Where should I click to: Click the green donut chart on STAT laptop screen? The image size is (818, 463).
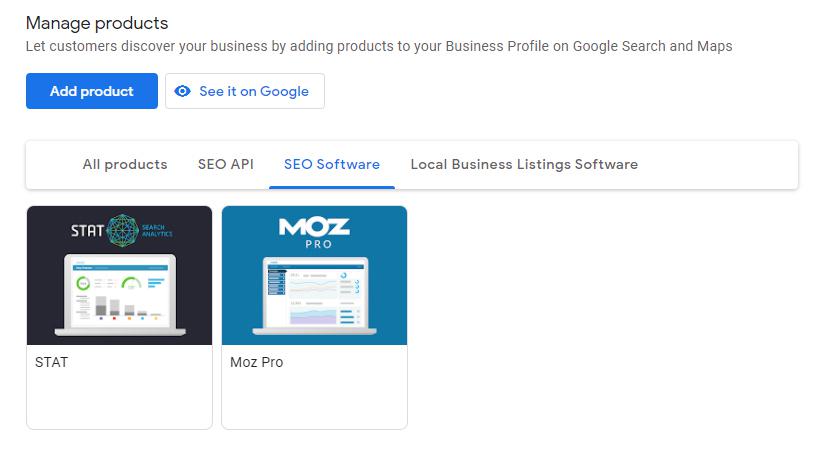(85, 283)
